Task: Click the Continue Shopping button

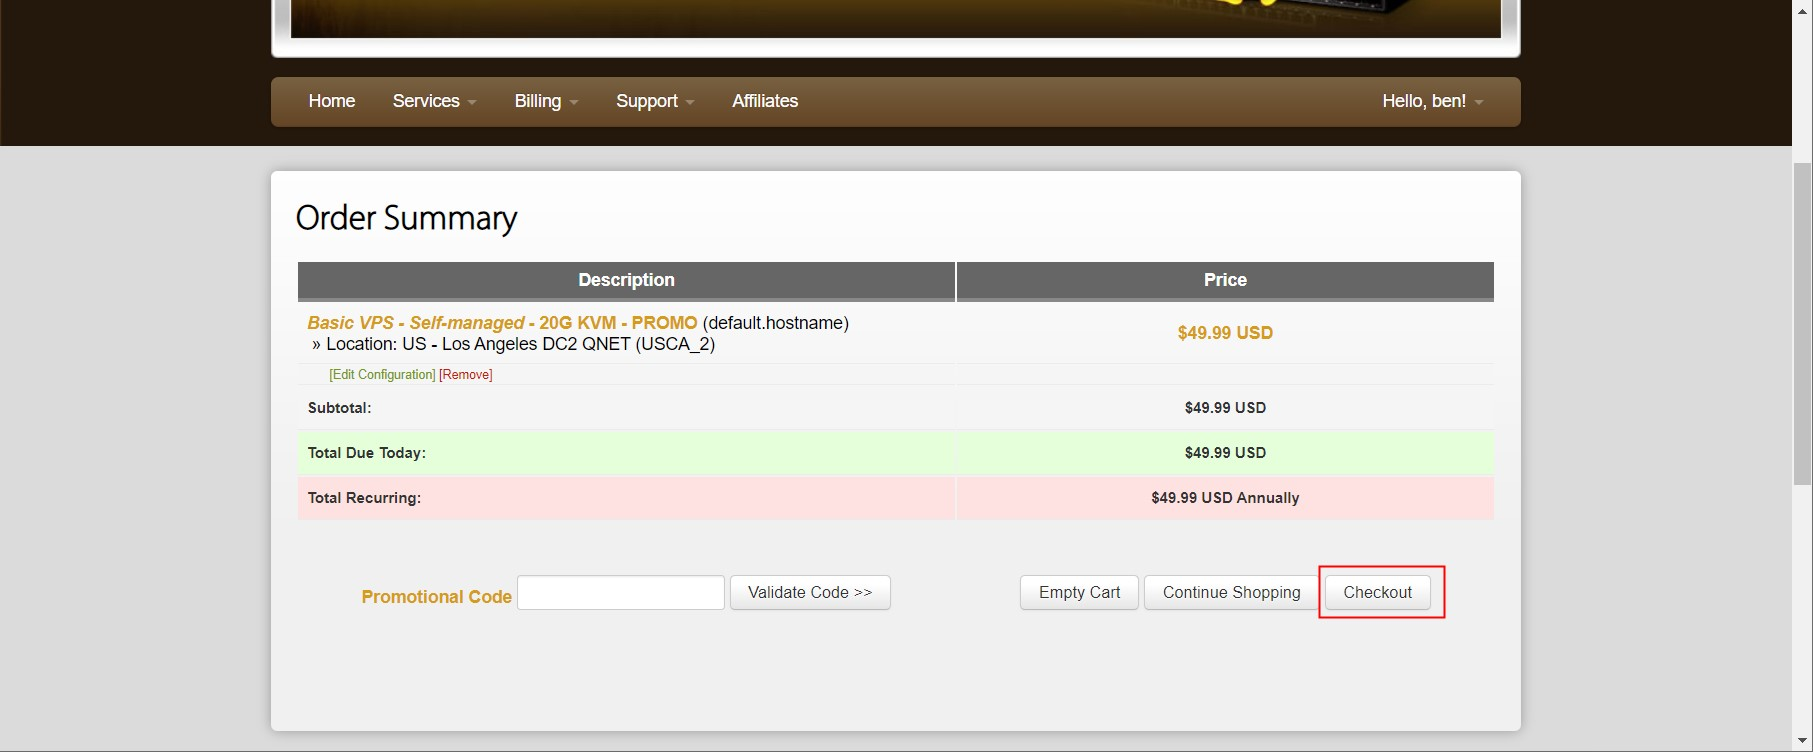Action: [1231, 592]
